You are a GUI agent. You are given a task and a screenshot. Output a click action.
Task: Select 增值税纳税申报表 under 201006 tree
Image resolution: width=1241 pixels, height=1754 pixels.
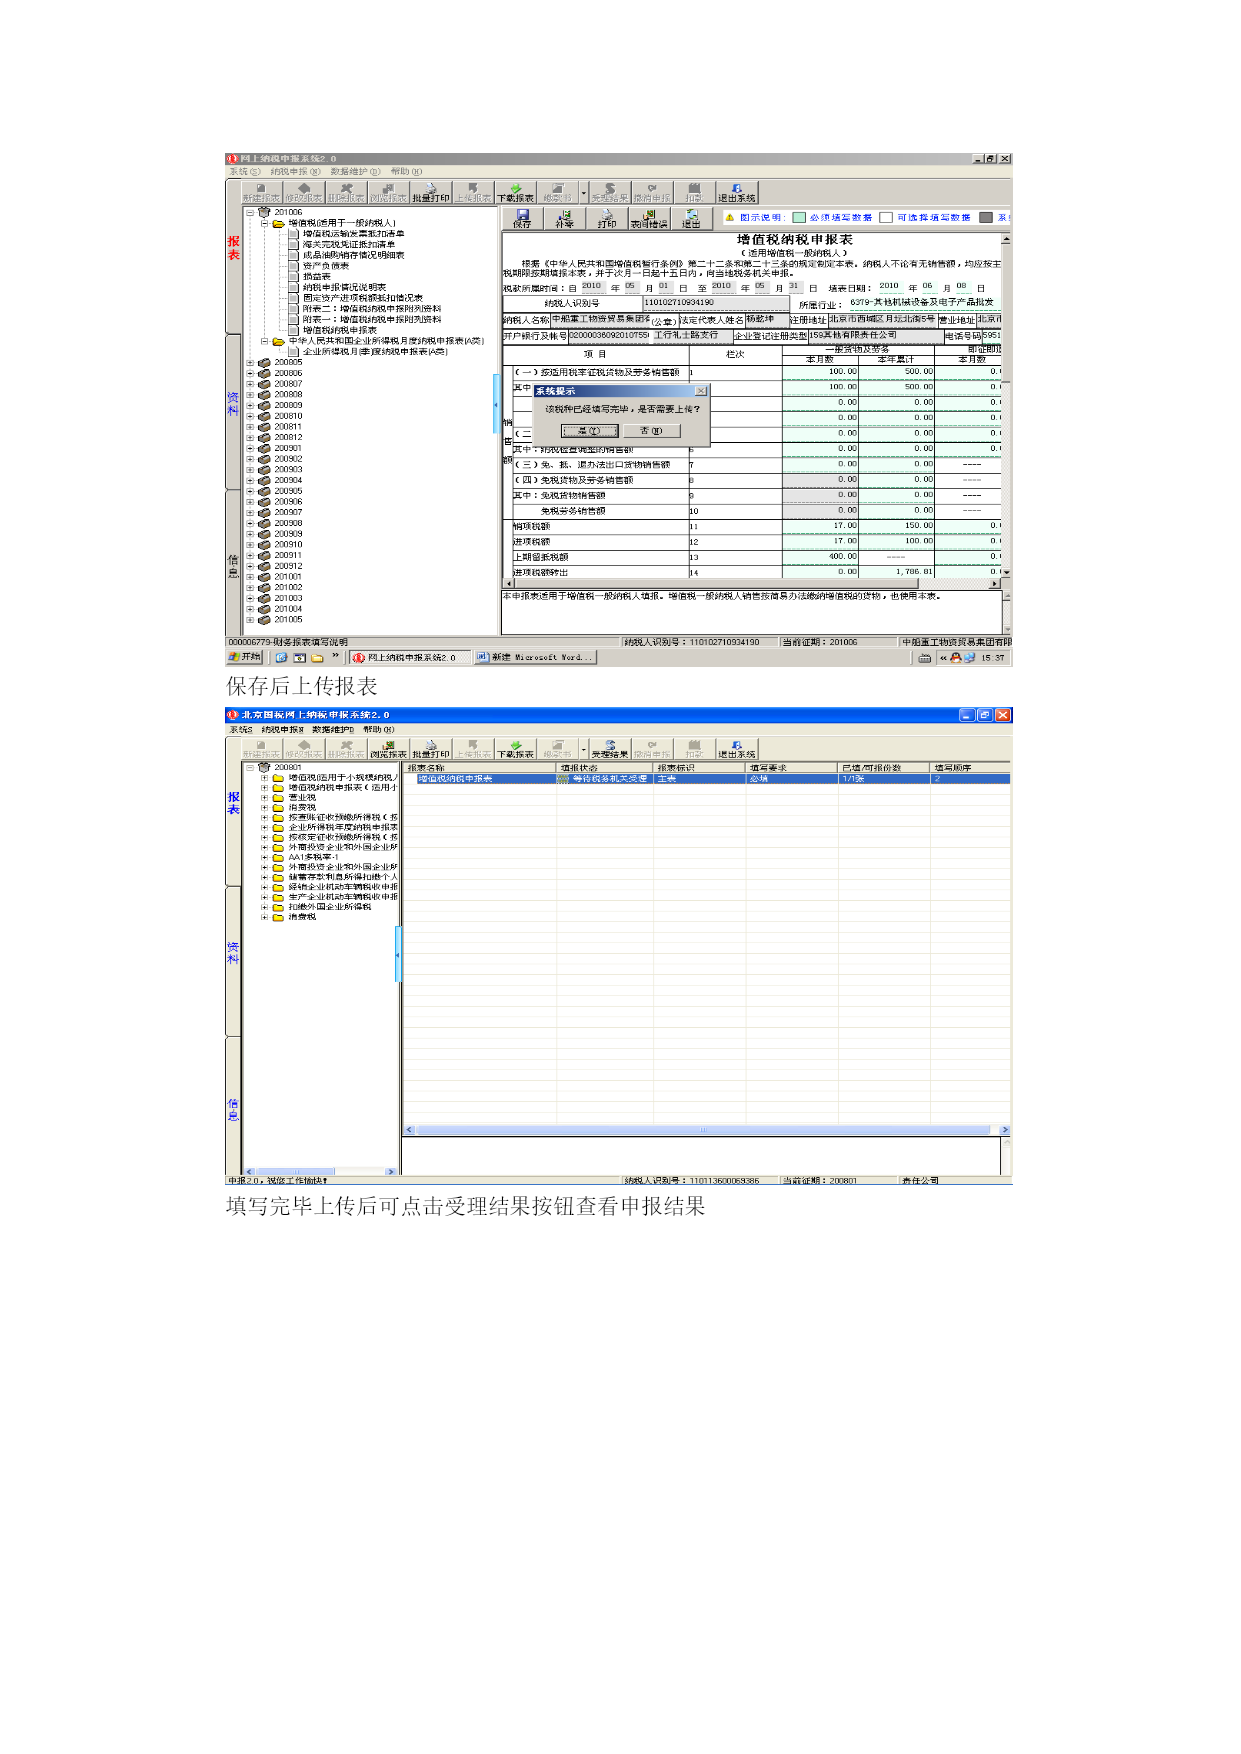[x=340, y=330]
